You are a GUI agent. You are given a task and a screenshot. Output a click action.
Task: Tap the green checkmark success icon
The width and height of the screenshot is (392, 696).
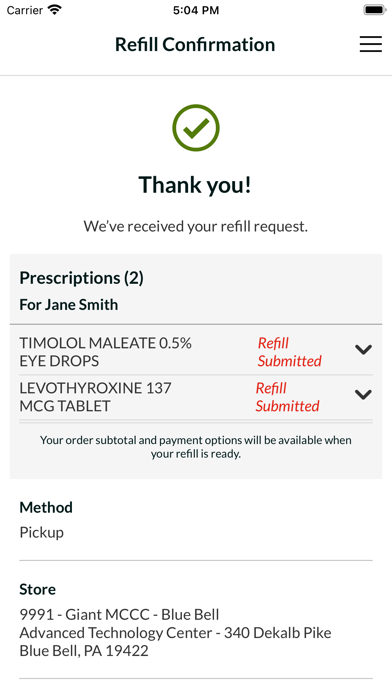pos(196,127)
